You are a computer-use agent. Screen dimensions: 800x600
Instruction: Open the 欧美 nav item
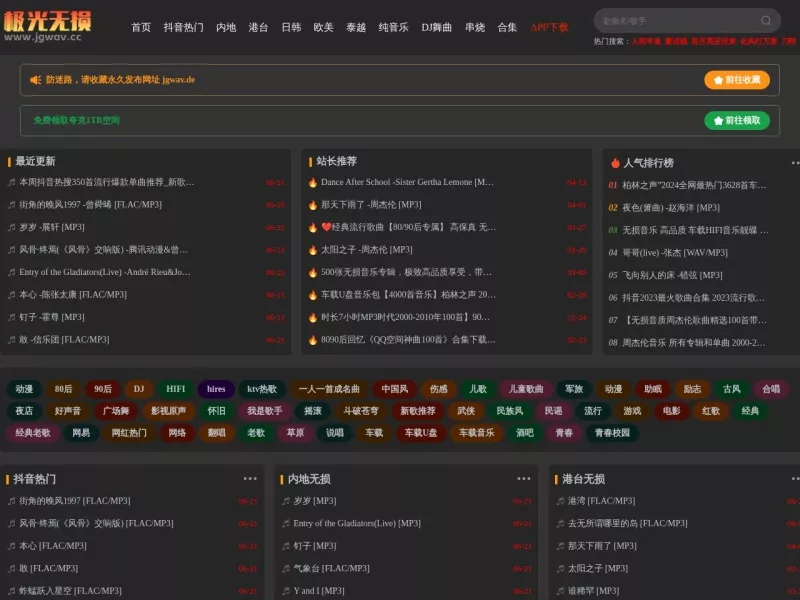[x=323, y=27]
